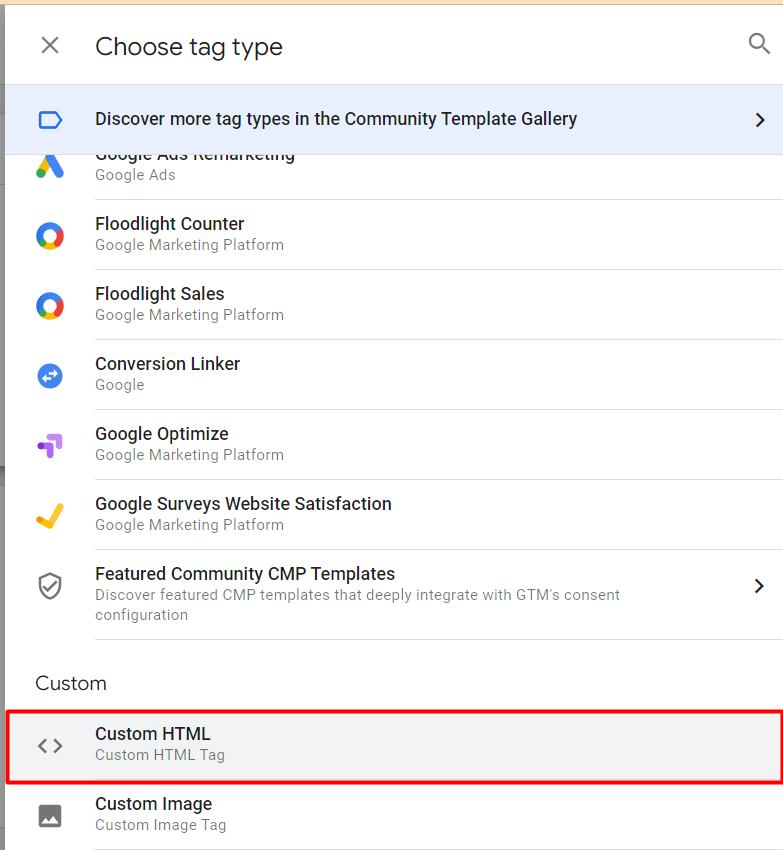
Task: Click the Google Ads logo icon
Action: coord(50,166)
